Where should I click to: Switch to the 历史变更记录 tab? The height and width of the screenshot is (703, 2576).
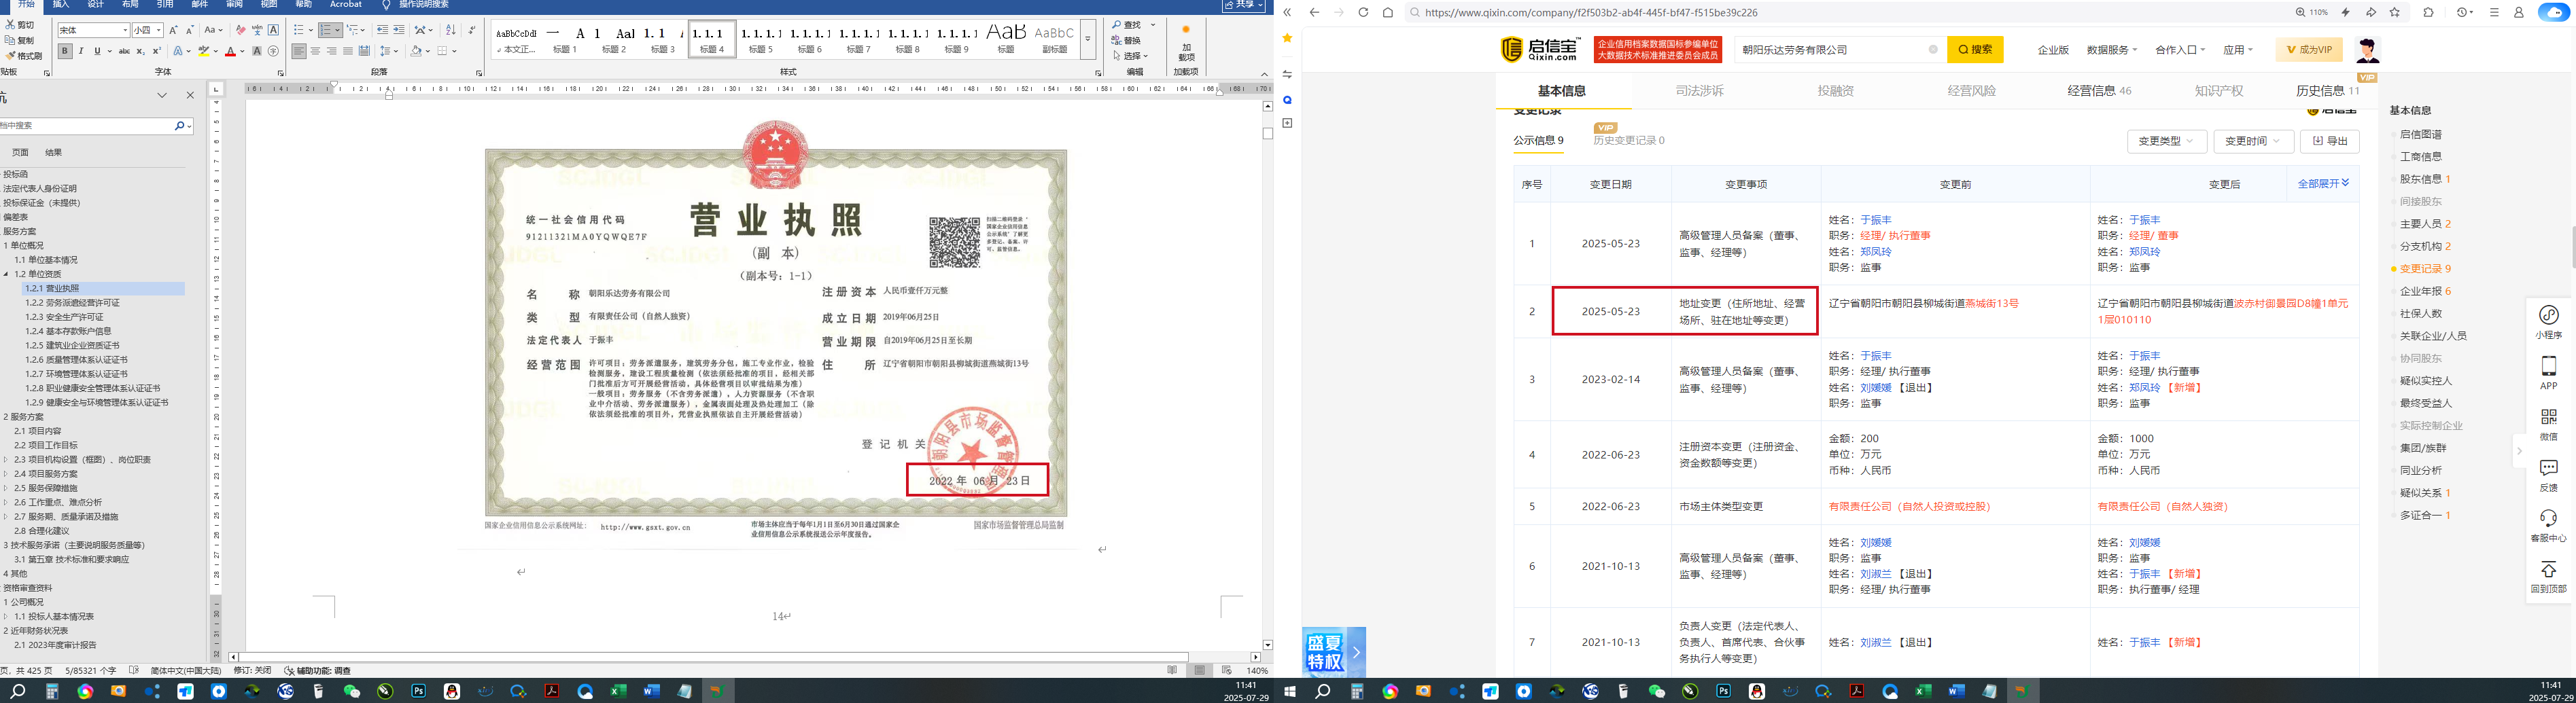click(x=1629, y=141)
